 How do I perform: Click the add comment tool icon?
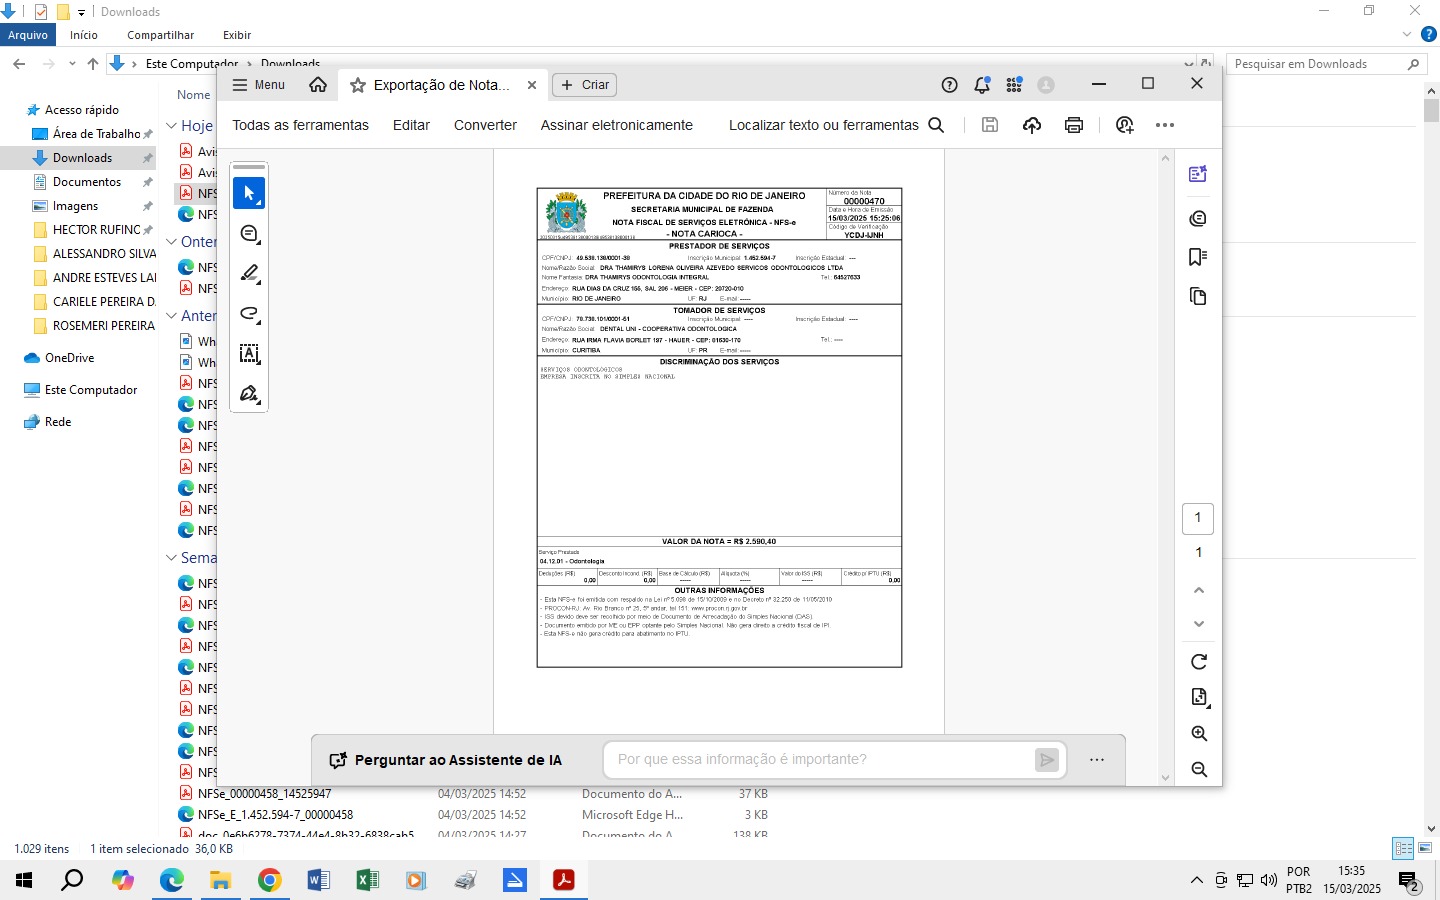click(x=249, y=234)
